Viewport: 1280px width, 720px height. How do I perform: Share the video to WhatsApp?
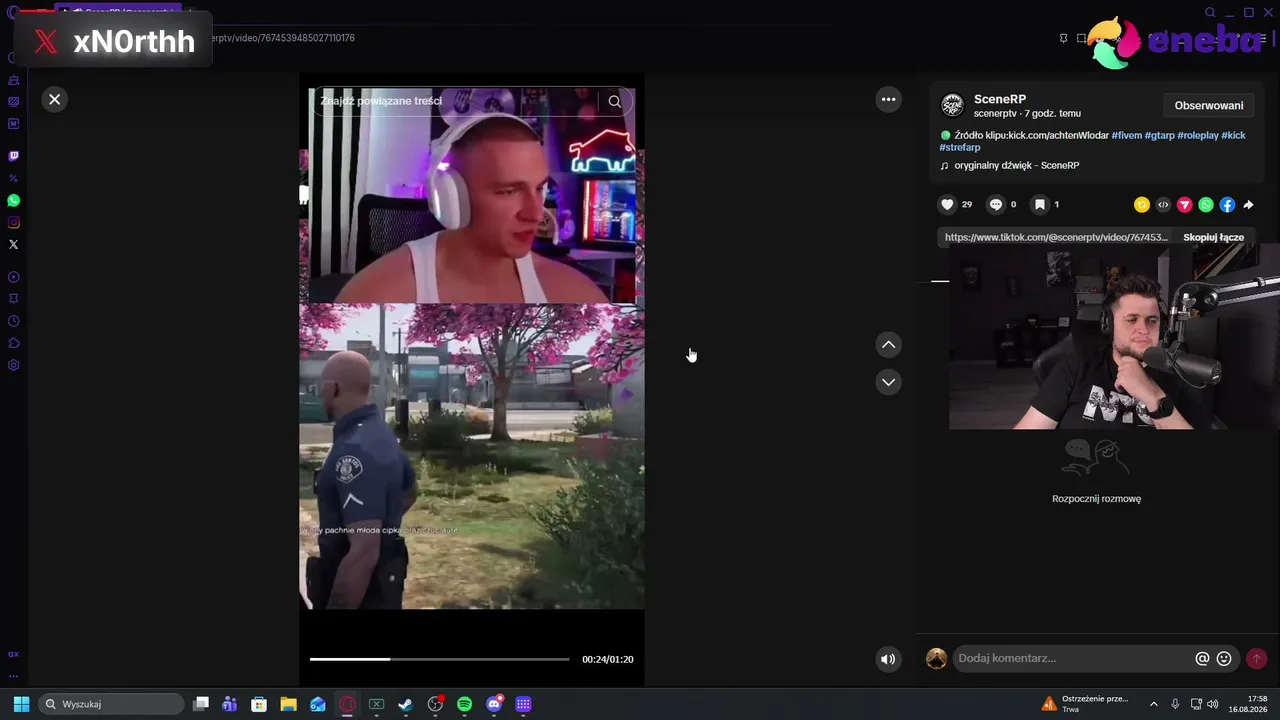tap(1206, 204)
